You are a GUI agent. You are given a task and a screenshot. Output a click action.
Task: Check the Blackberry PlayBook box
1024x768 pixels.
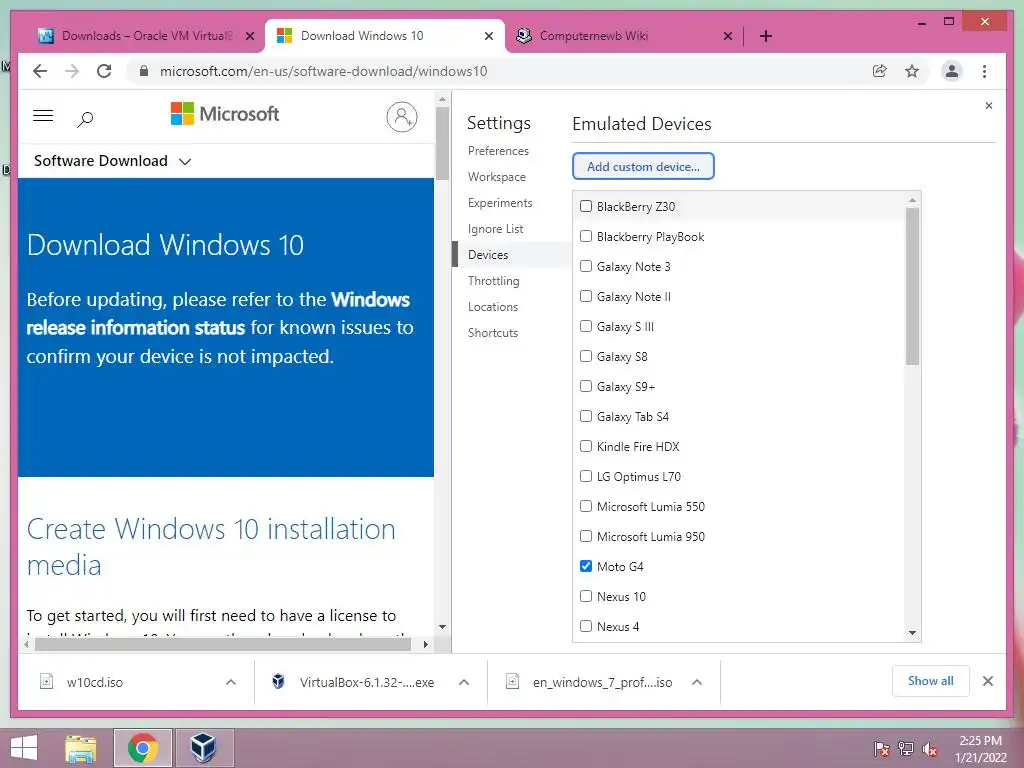(x=586, y=236)
